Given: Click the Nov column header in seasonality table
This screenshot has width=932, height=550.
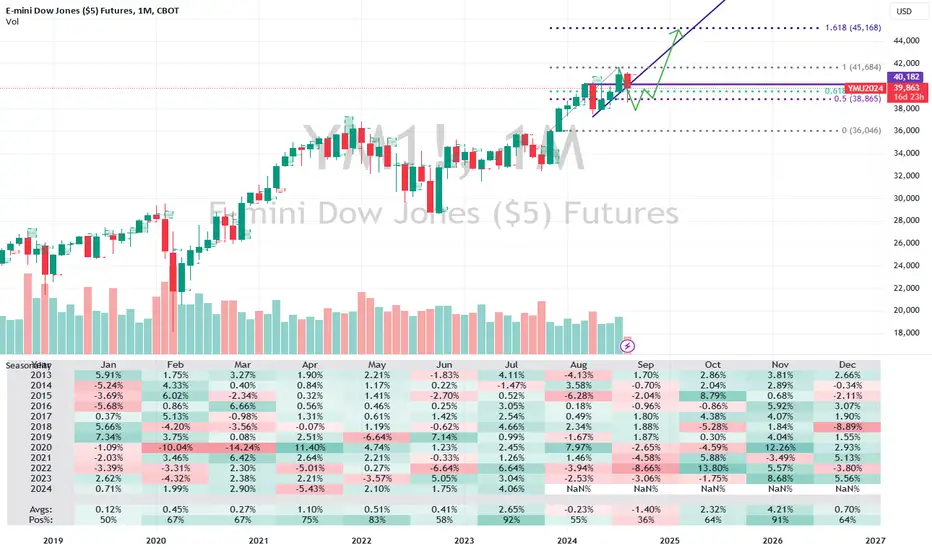Looking at the screenshot, I should (x=780, y=364).
